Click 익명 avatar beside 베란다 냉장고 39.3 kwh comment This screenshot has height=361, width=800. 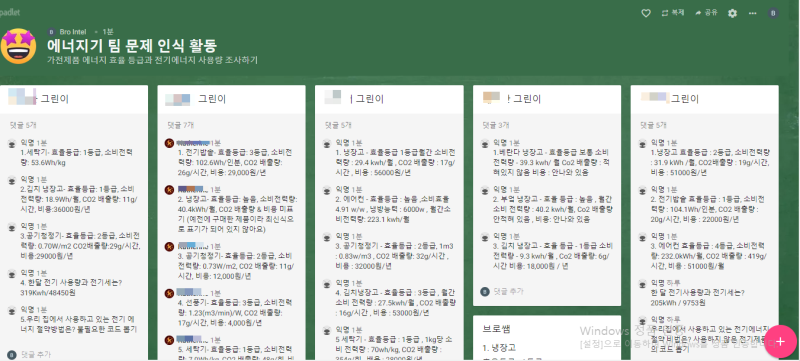(x=485, y=143)
